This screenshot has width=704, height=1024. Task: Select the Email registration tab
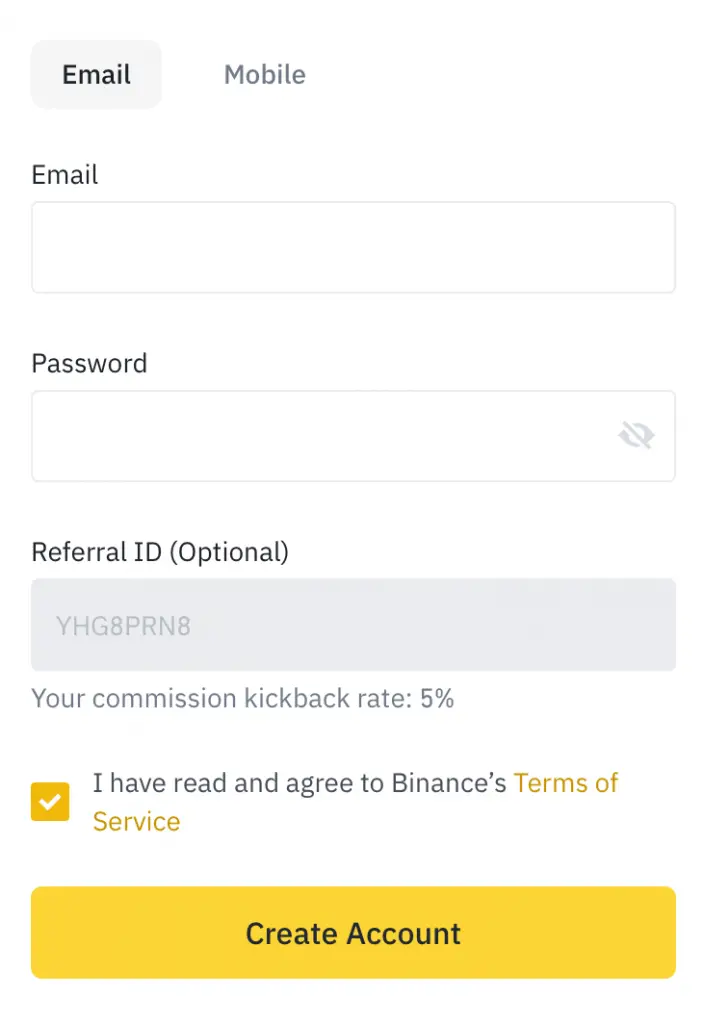click(96, 74)
